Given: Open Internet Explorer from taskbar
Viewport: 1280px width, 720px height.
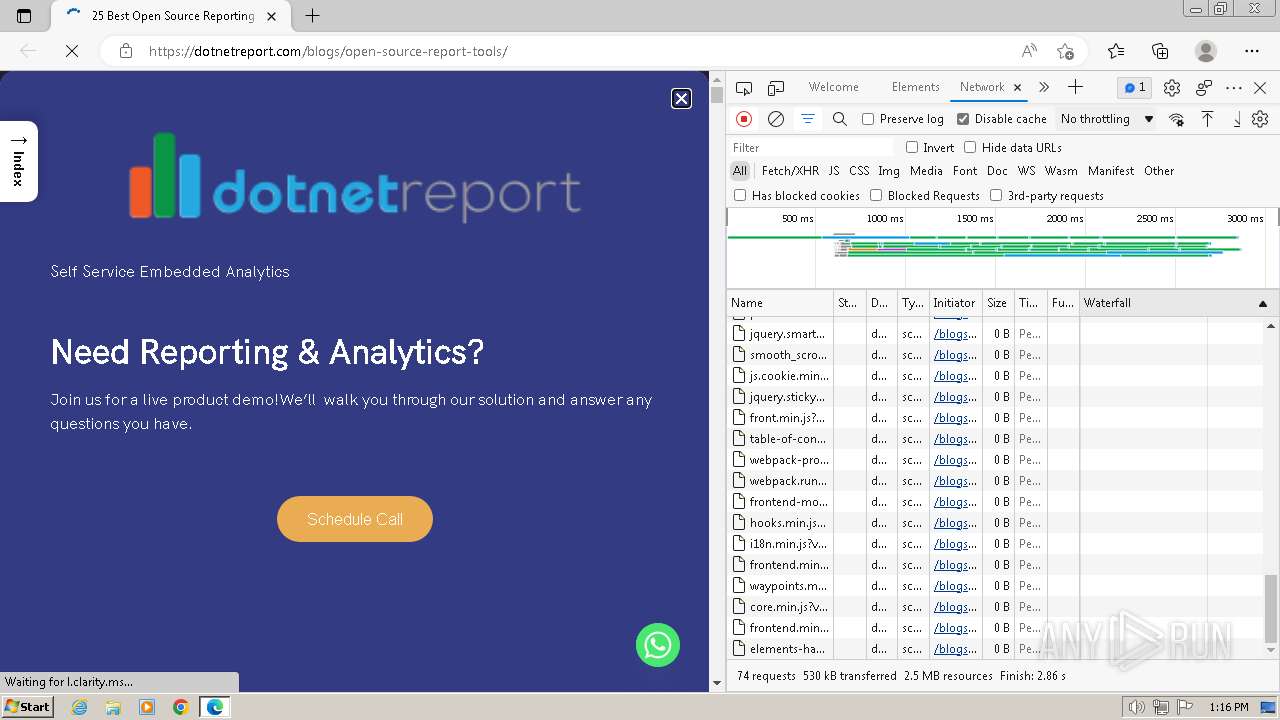Looking at the screenshot, I should point(80,707).
